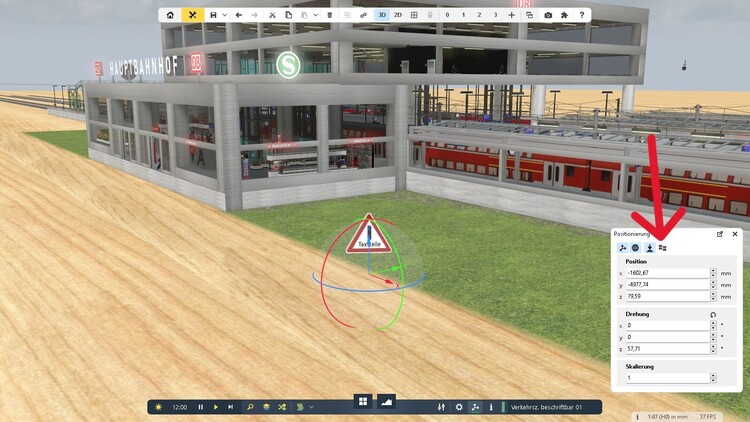Go to the home screen icon
Image resolution: width=750 pixels, height=422 pixels.
click(170, 15)
